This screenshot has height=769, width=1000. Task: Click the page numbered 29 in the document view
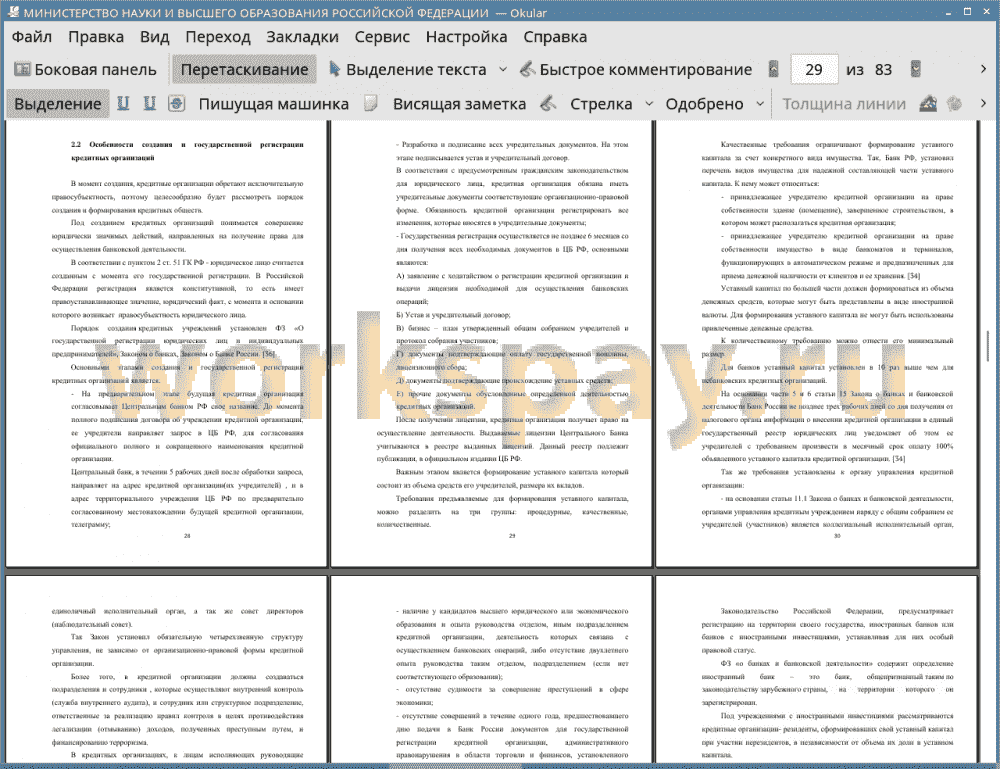coord(492,344)
